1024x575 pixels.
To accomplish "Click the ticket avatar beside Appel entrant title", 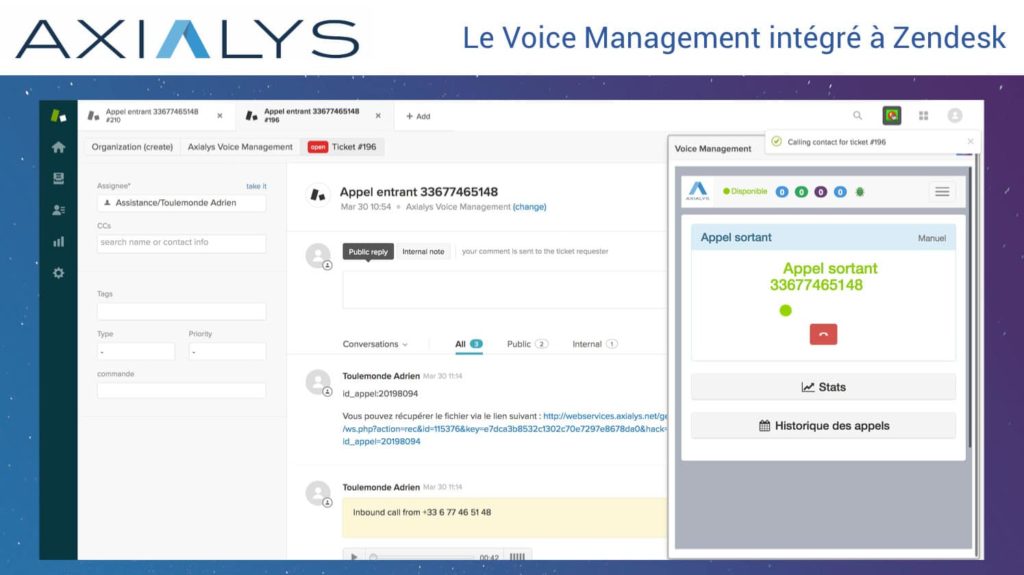I will 318,195.
